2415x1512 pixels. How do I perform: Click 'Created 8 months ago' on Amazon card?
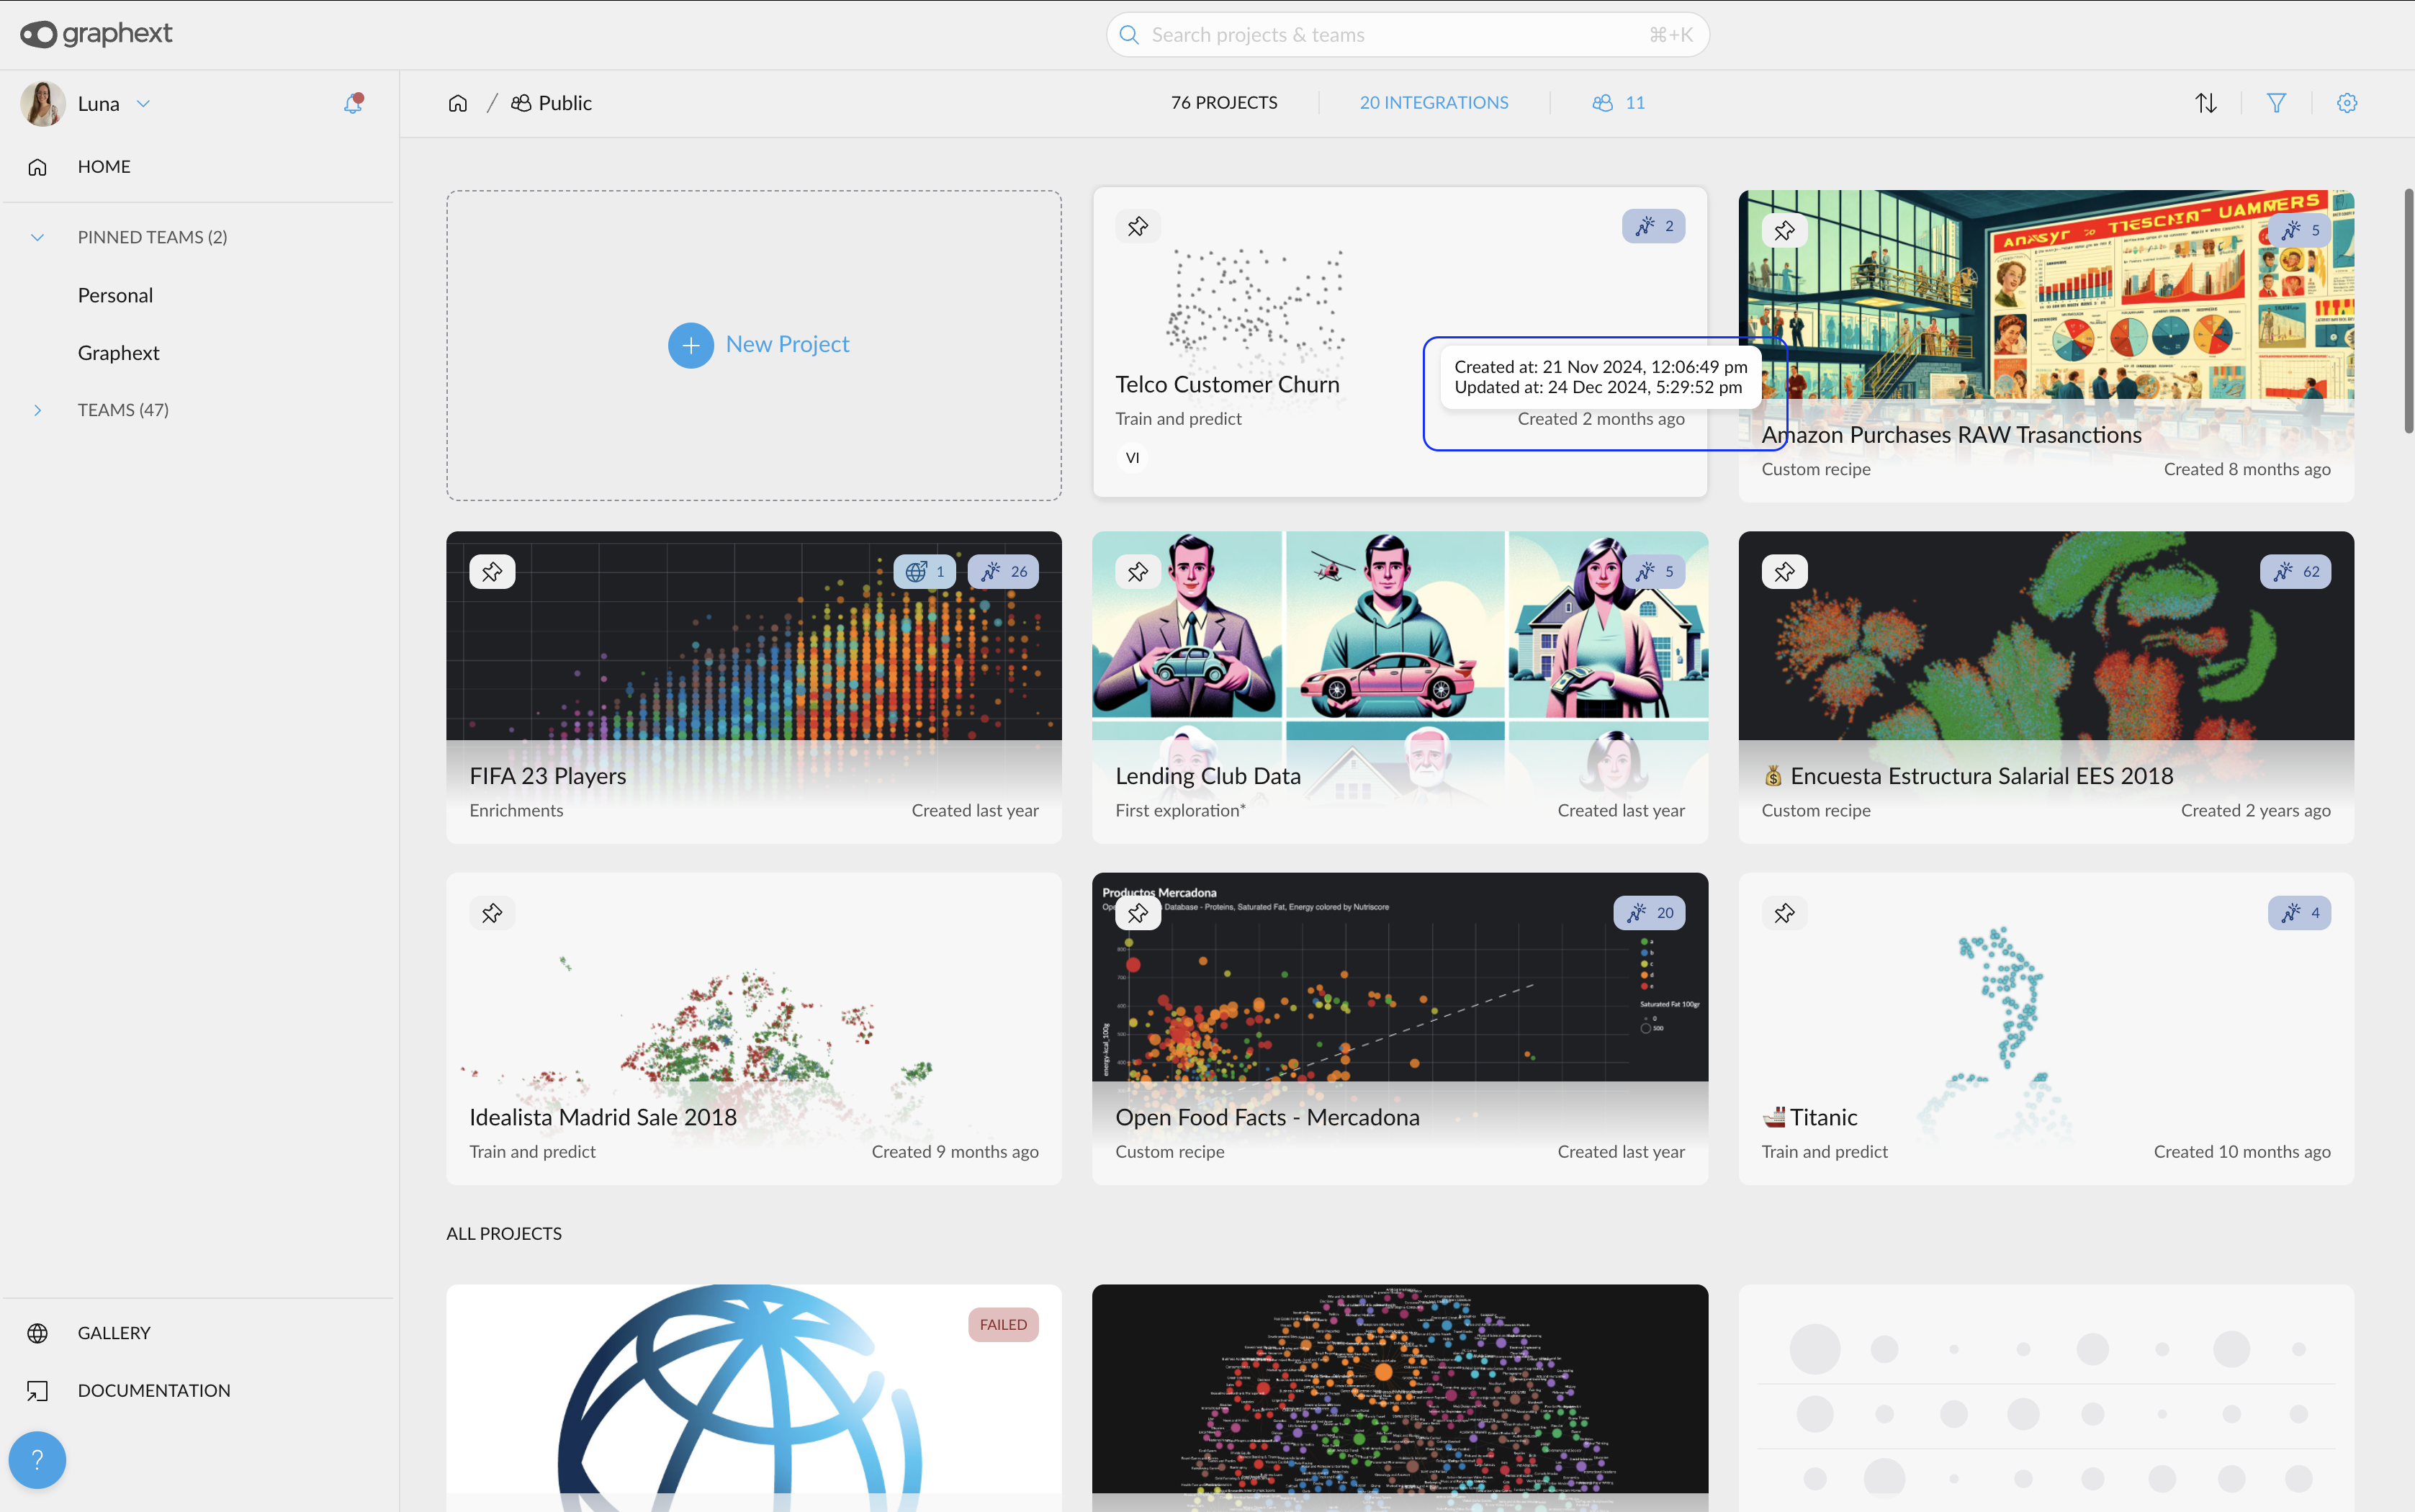pos(2247,470)
